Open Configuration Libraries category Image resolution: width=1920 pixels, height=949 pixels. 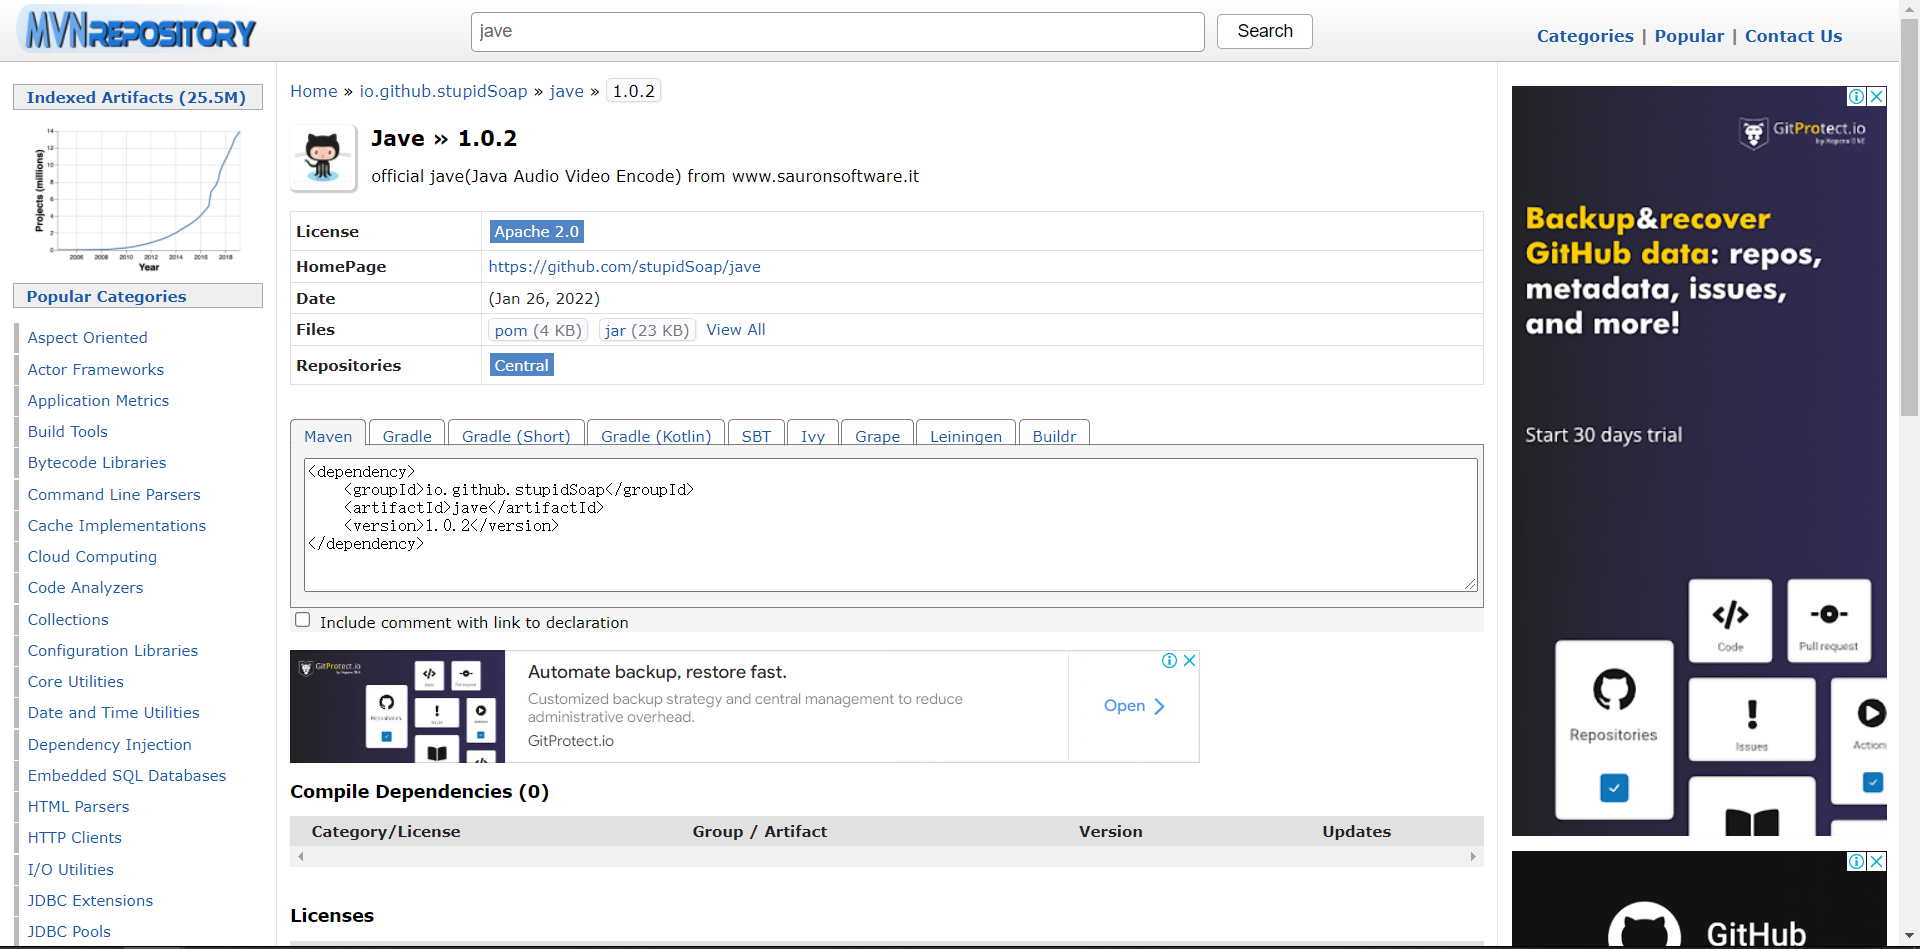tap(113, 650)
